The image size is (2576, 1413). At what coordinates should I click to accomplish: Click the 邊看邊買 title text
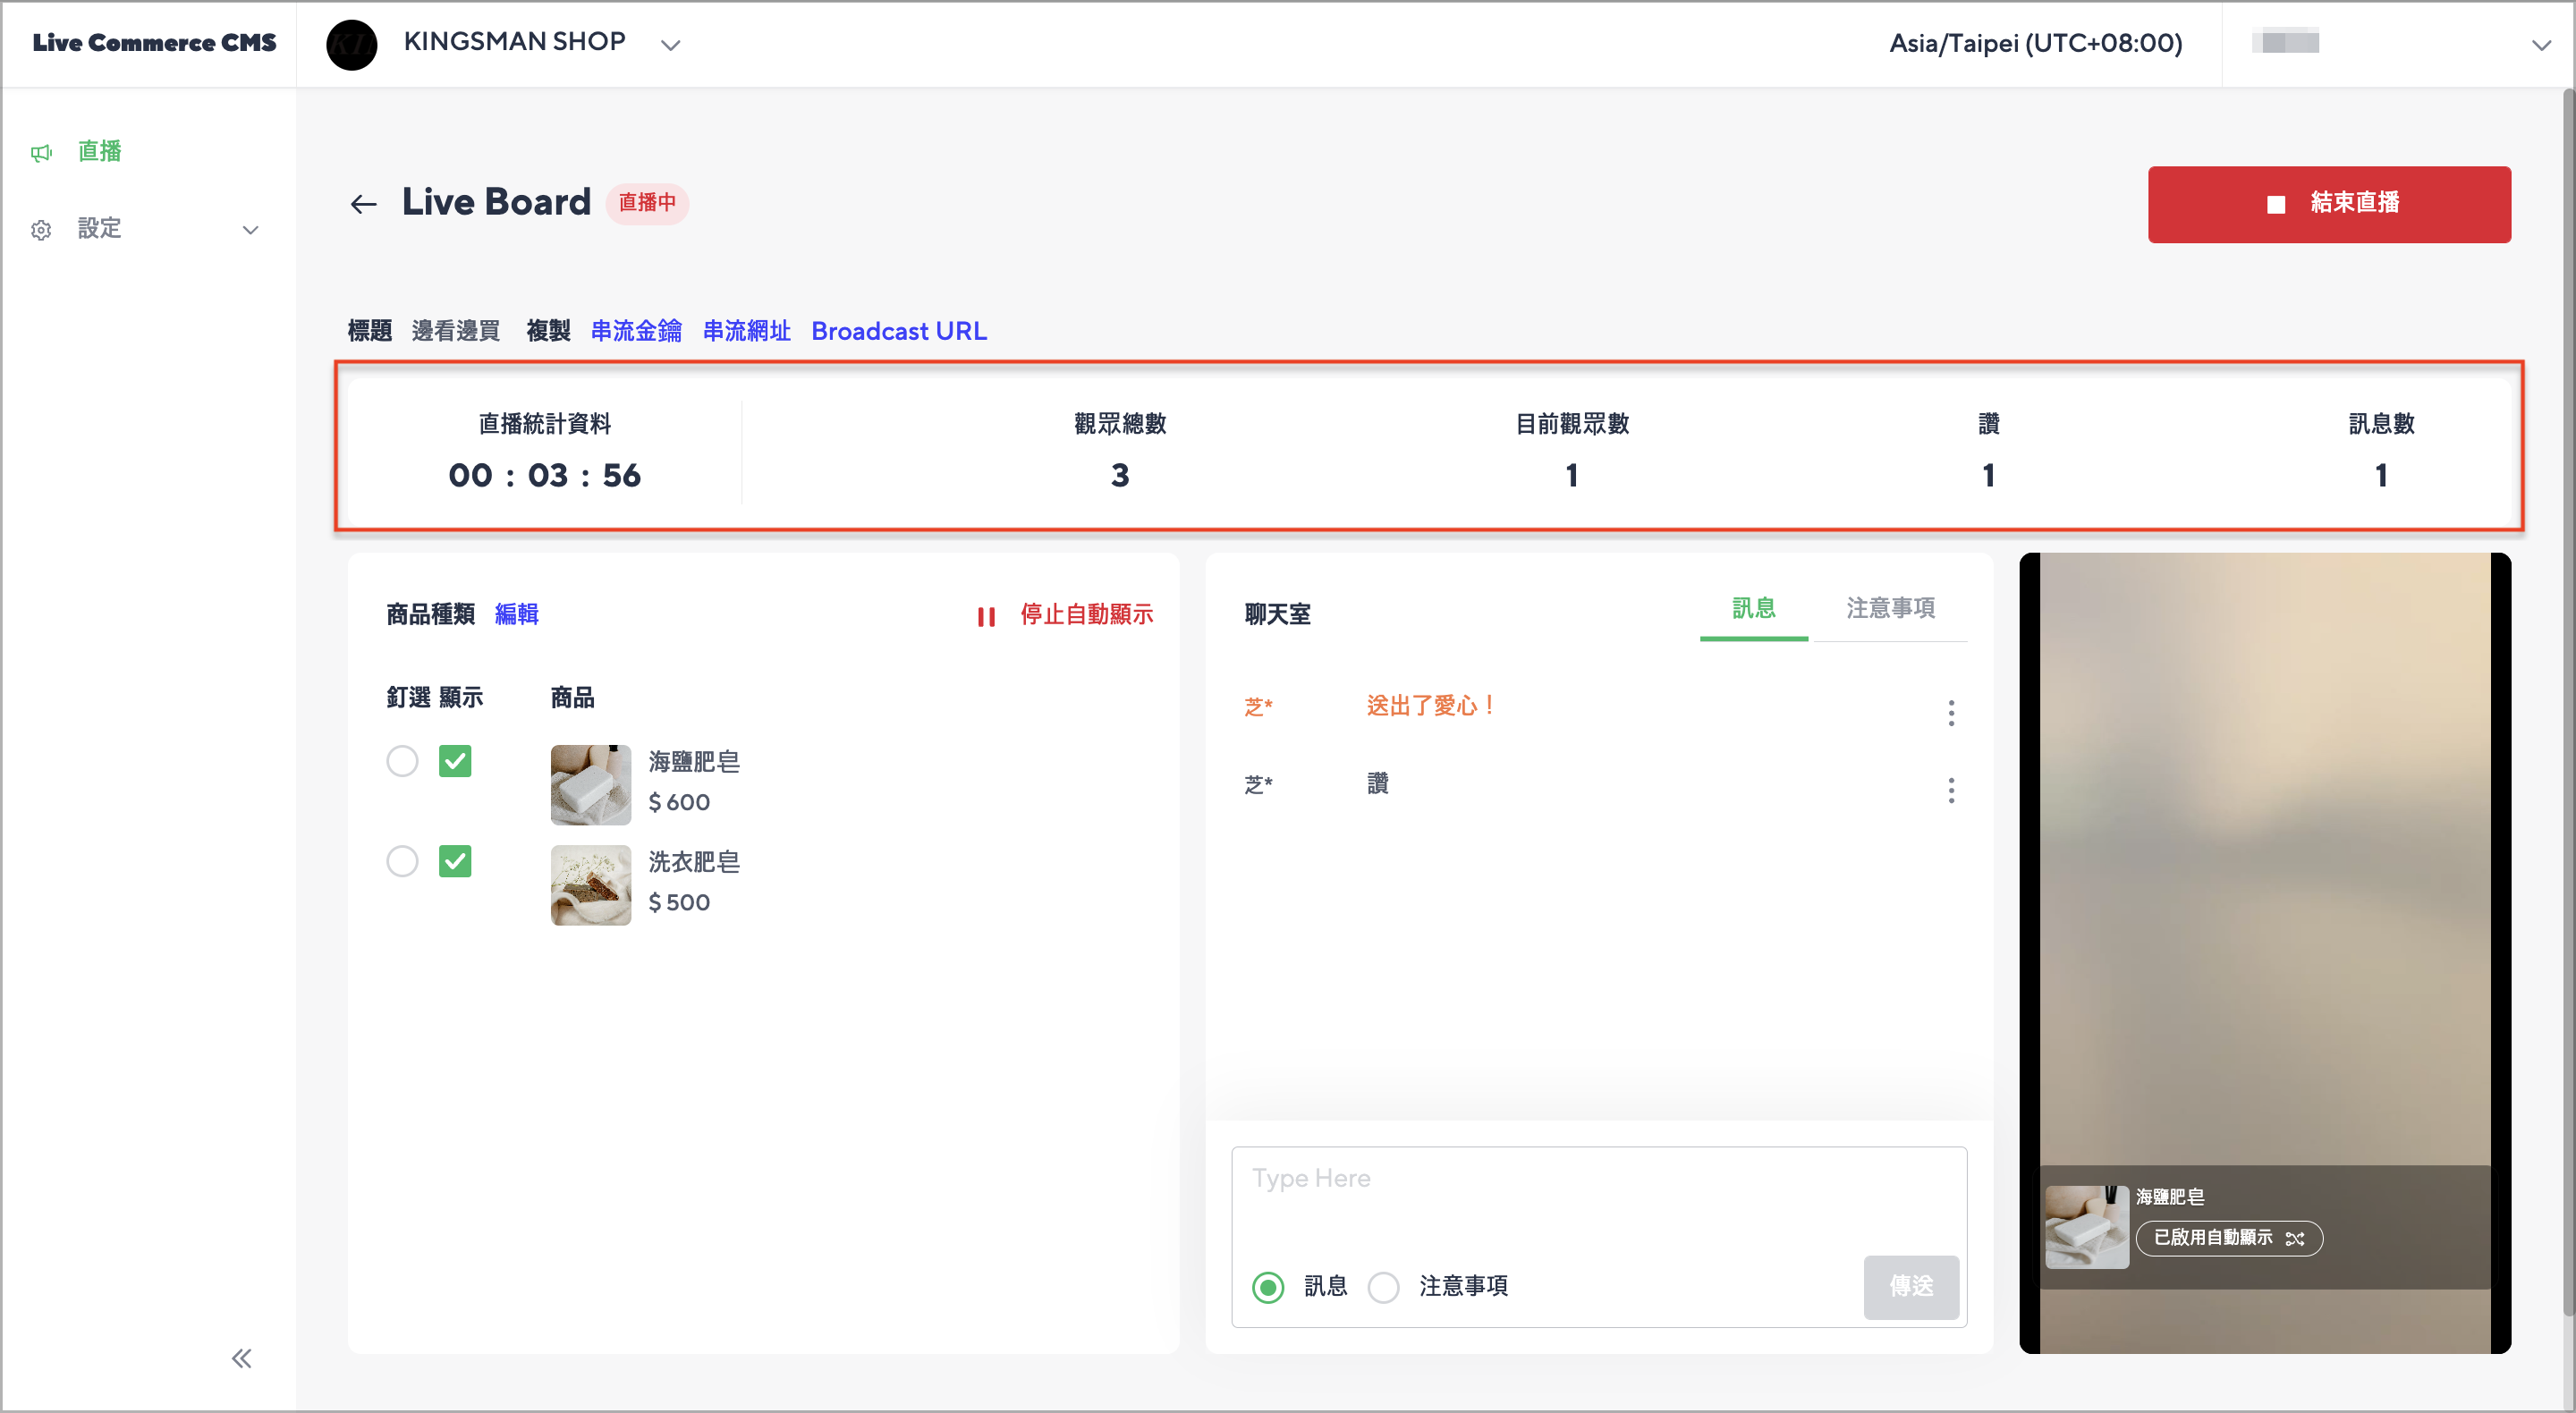pyautogui.click(x=456, y=331)
